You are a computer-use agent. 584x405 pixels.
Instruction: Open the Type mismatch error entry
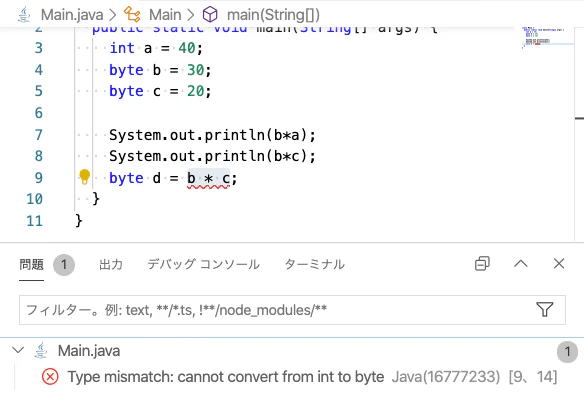226,377
